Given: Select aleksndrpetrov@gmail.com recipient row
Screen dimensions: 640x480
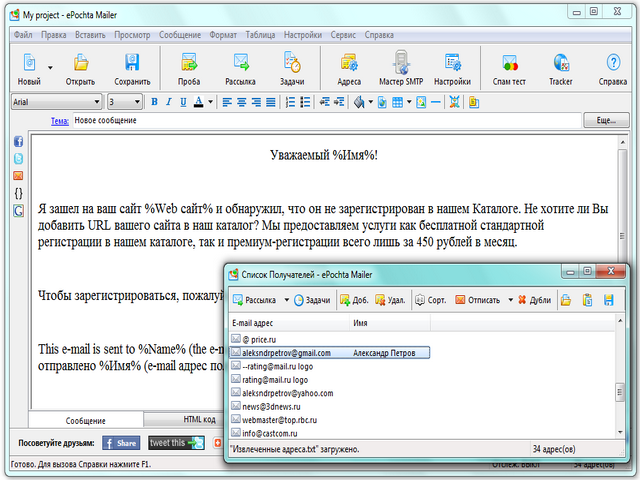Looking at the screenshot, I should pos(330,353).
